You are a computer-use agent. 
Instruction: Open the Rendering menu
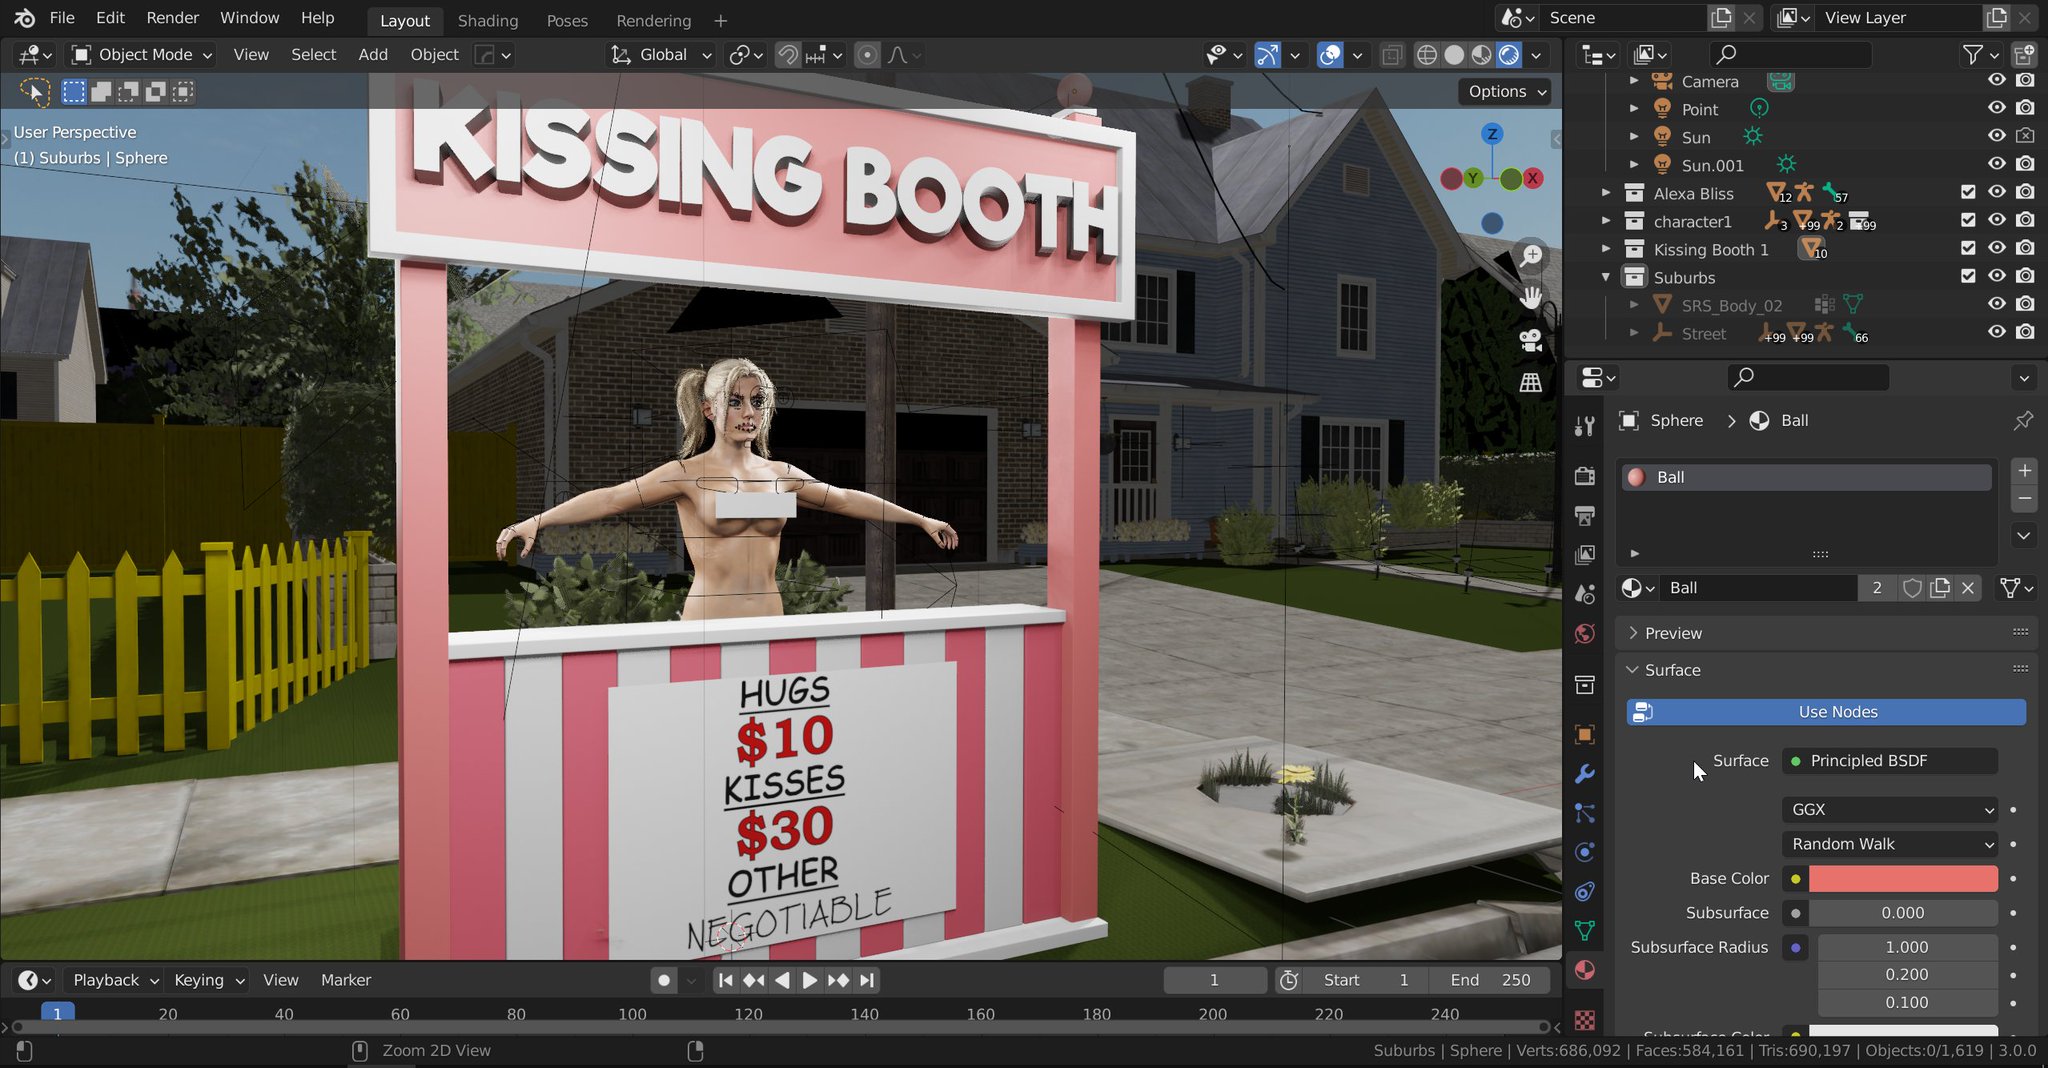652,20
